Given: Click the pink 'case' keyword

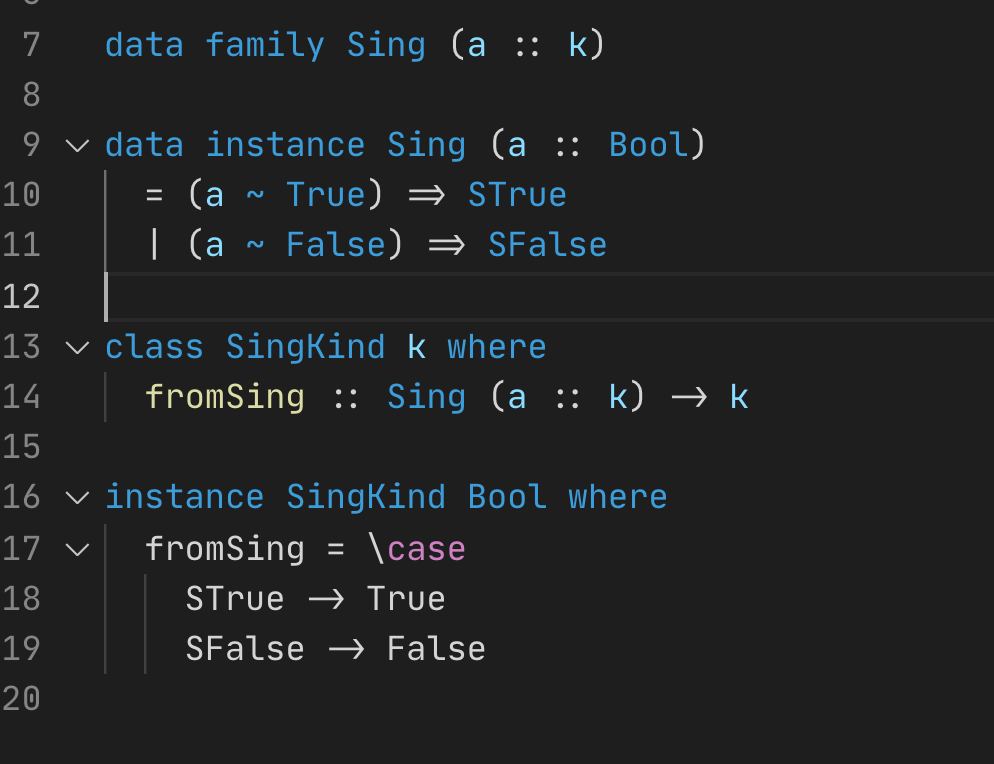Looking at the screenshot, I should pos(426,549).
